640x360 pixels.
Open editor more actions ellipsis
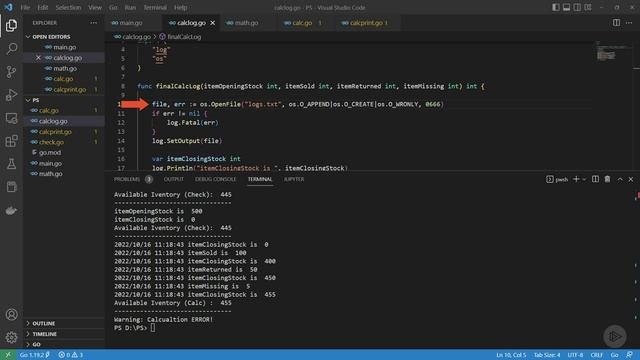(x=629, y=23)
